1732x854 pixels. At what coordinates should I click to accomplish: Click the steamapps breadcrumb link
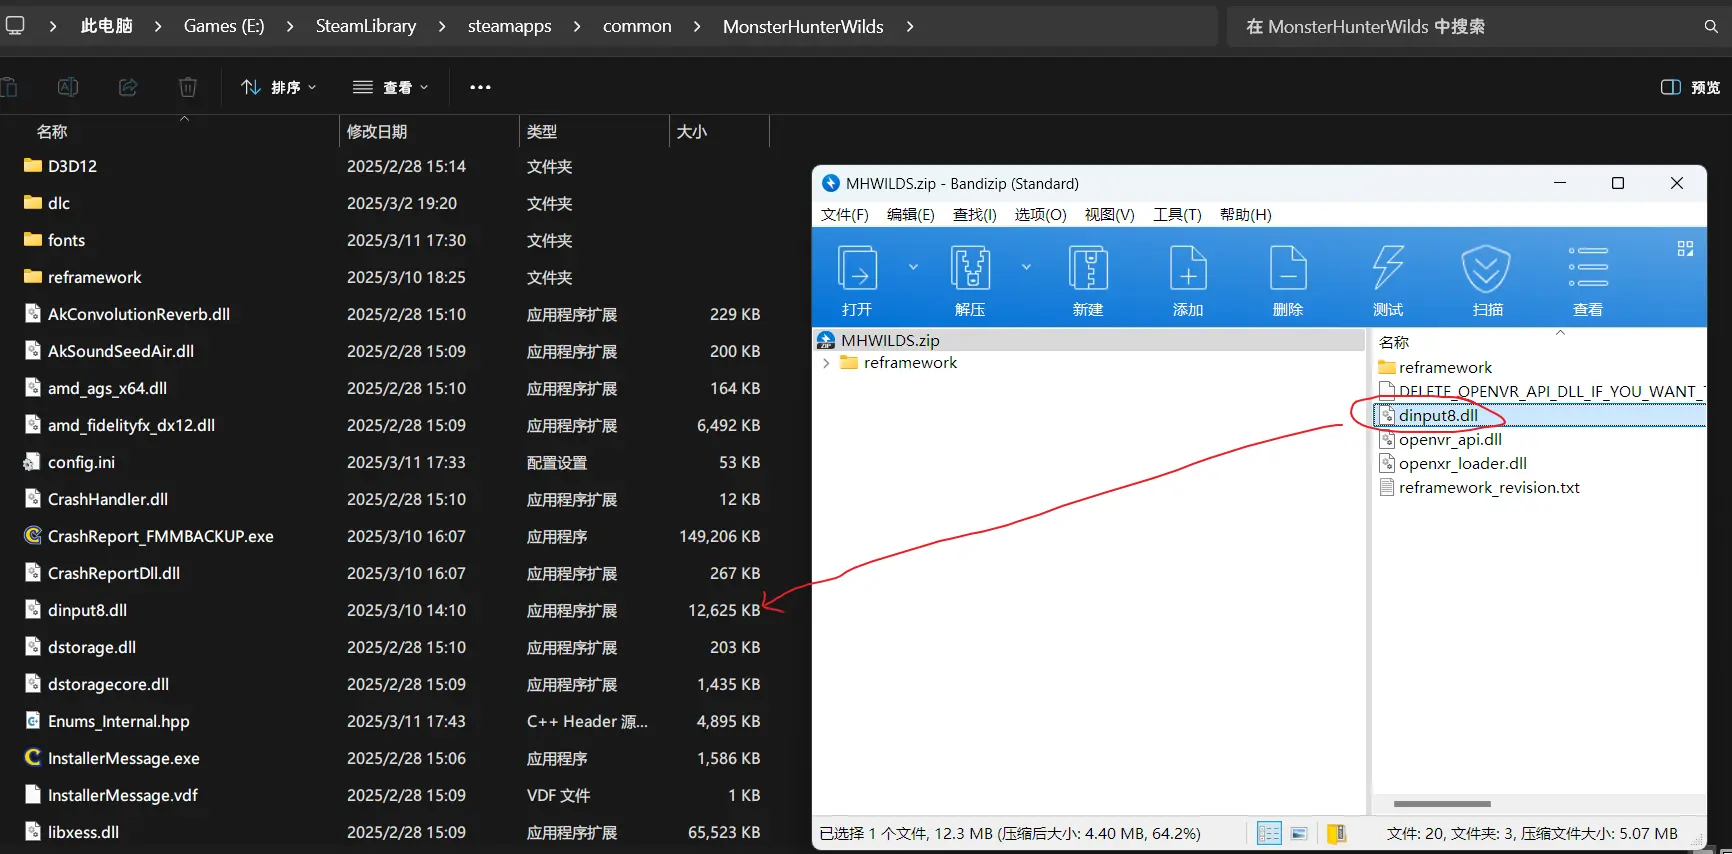click(x=509, y=26)
